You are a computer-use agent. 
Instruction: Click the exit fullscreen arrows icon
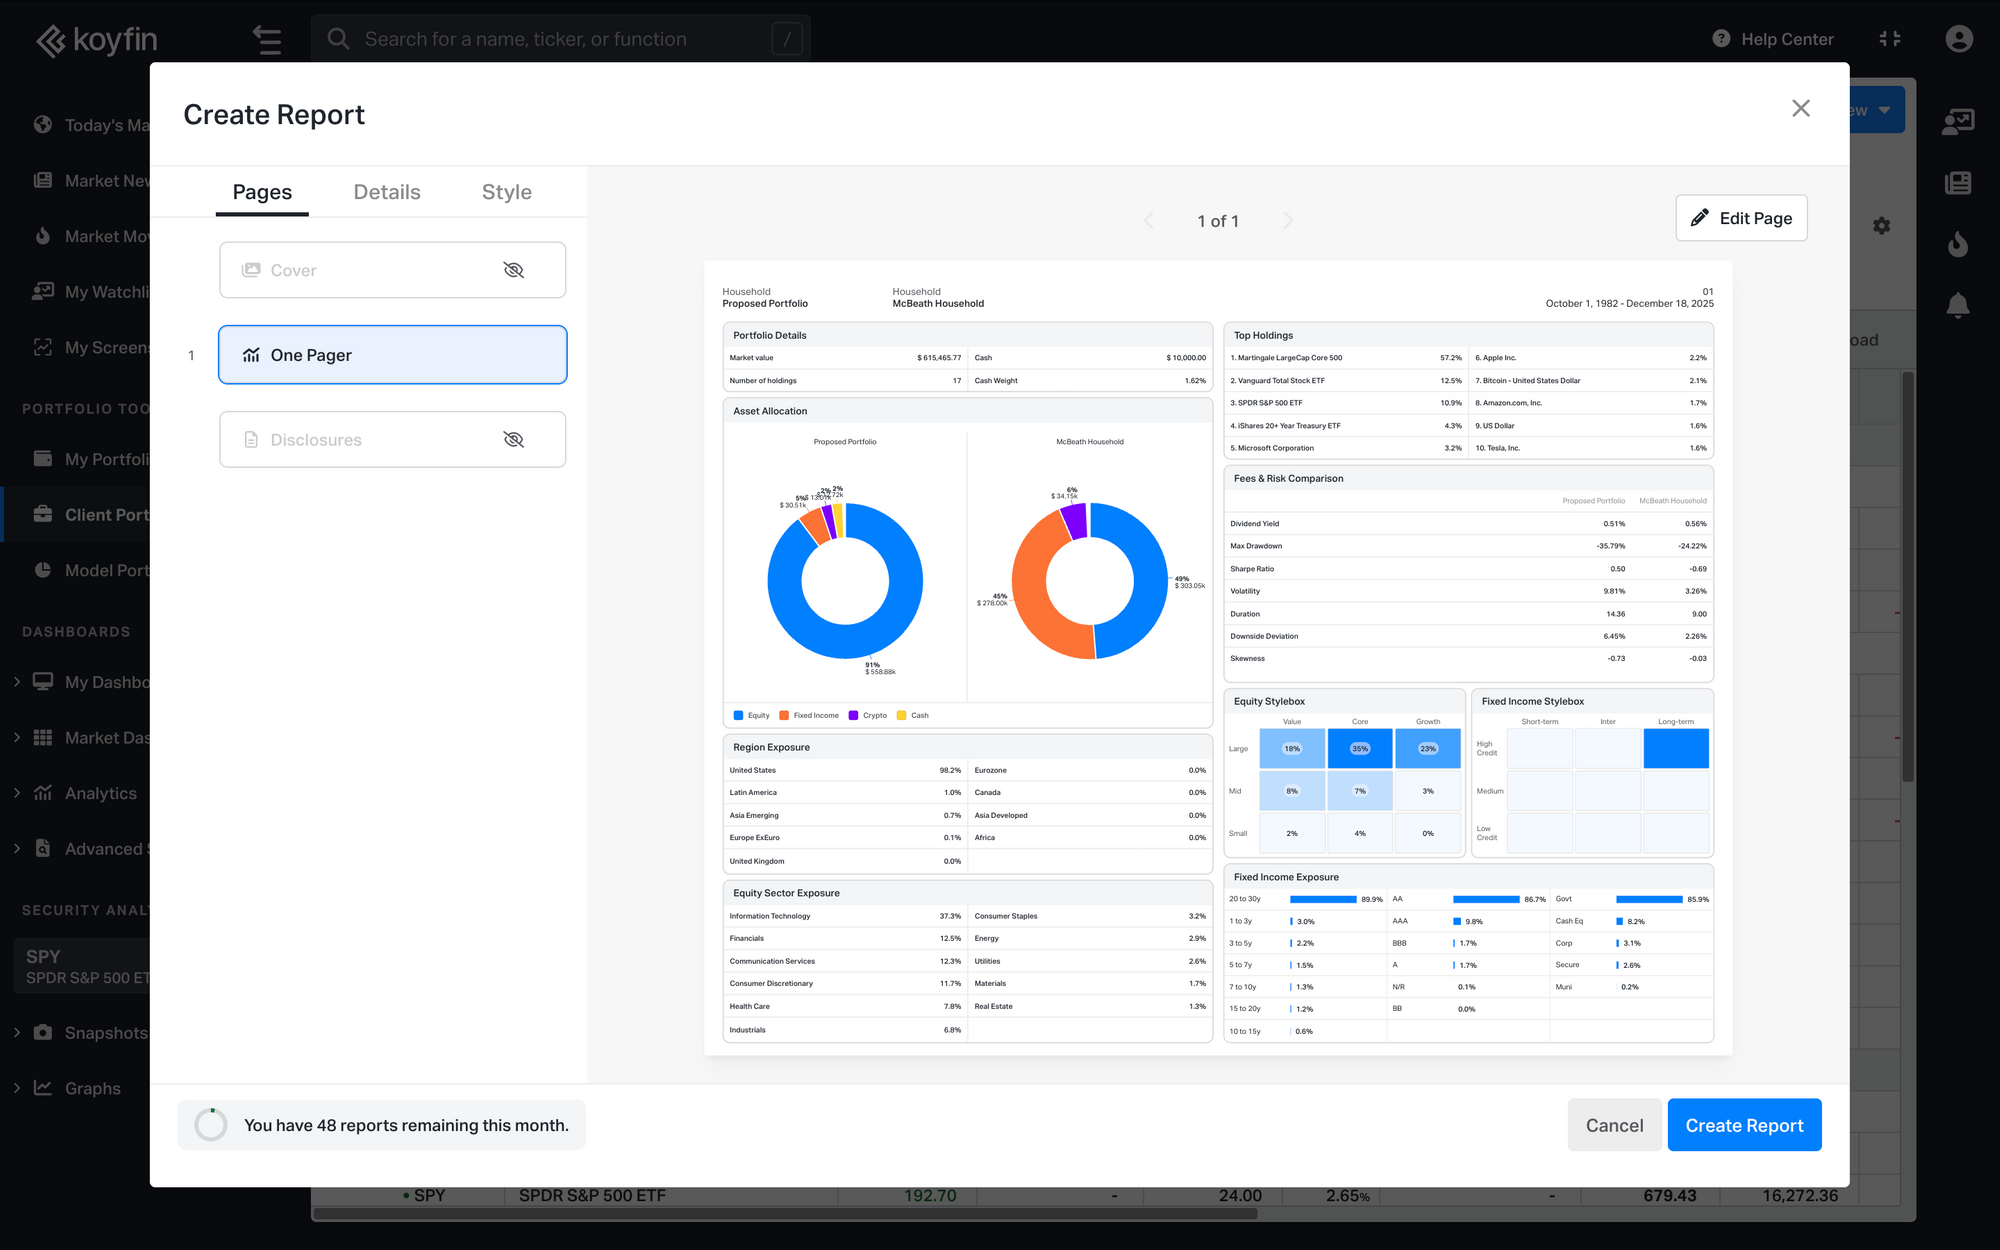click(x=1890, y=39)
